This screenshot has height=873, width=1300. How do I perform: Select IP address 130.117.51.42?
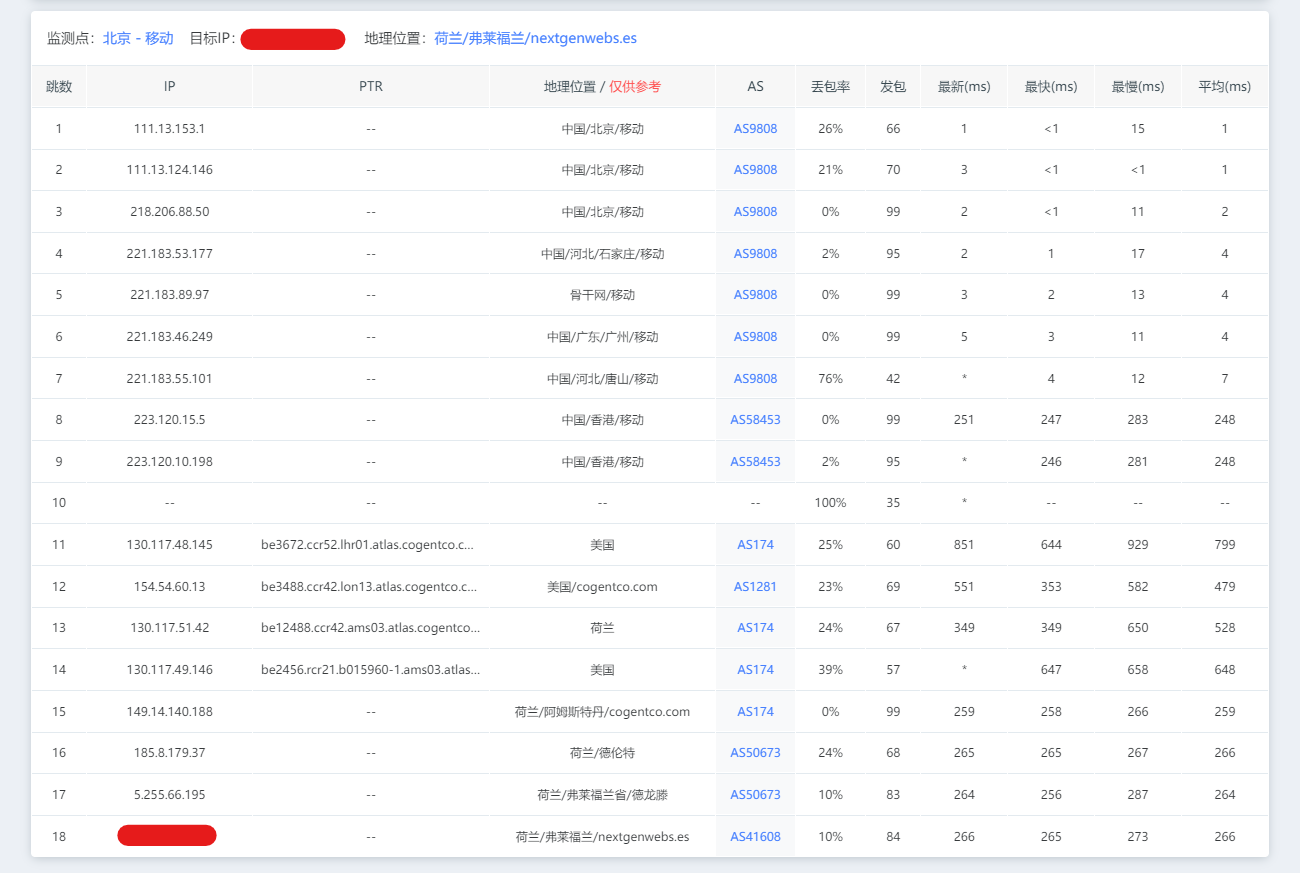tap(169, 628)
